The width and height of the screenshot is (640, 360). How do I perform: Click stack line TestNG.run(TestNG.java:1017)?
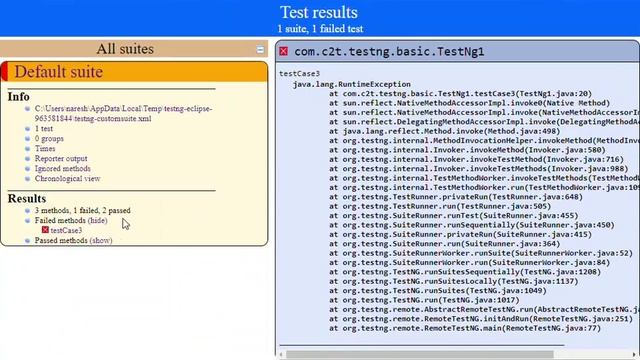424,300
